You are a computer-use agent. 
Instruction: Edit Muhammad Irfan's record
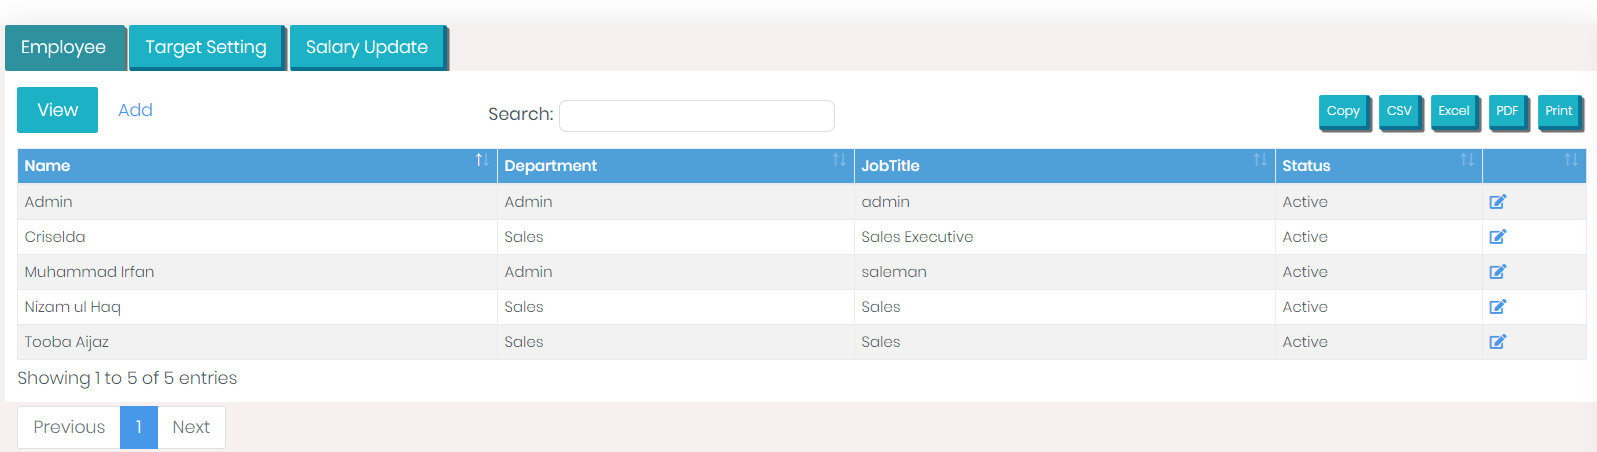1497,272
